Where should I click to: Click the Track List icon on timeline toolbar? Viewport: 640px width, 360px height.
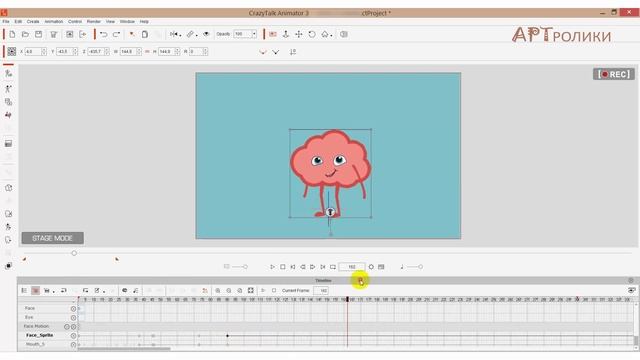click(x=24, y=290)
